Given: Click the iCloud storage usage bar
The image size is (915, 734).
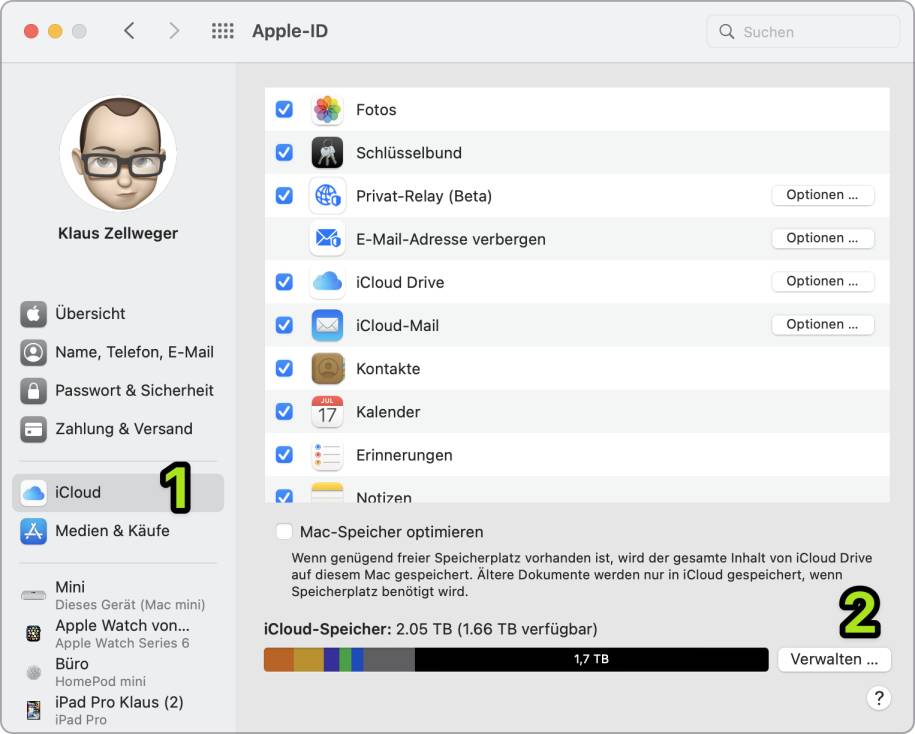Looking at the screenshot, I should (516, 660).
